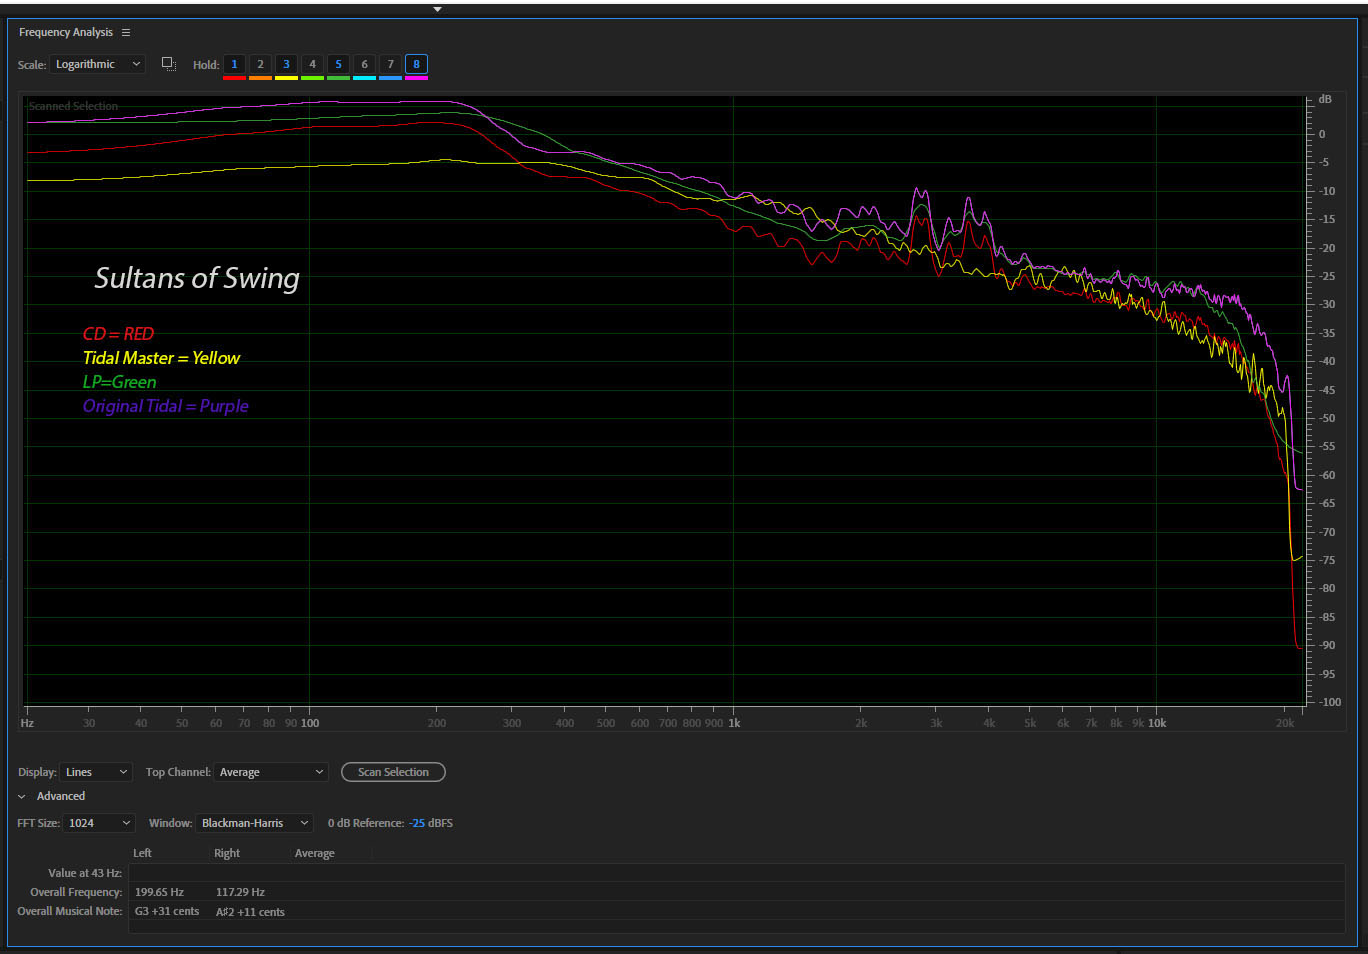Click the red swatch under Hold 1
1368x954 pixels.
(x=234, y=78)
